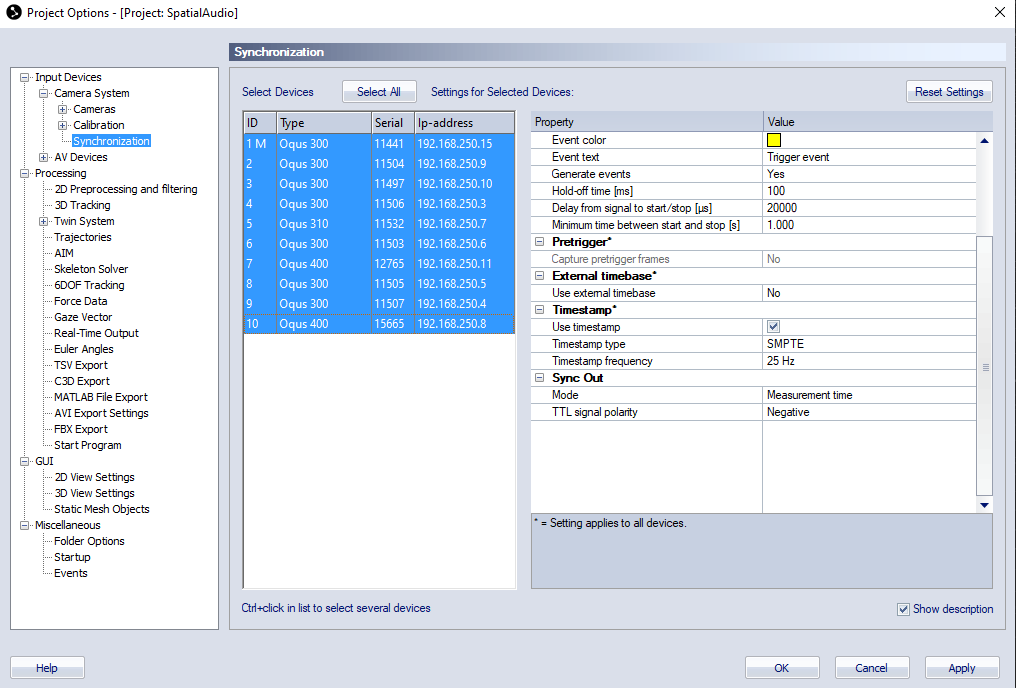This screenshot has width=1016, height=688.
Task: Select device row with serial 11441
Action: click(379, 144)
